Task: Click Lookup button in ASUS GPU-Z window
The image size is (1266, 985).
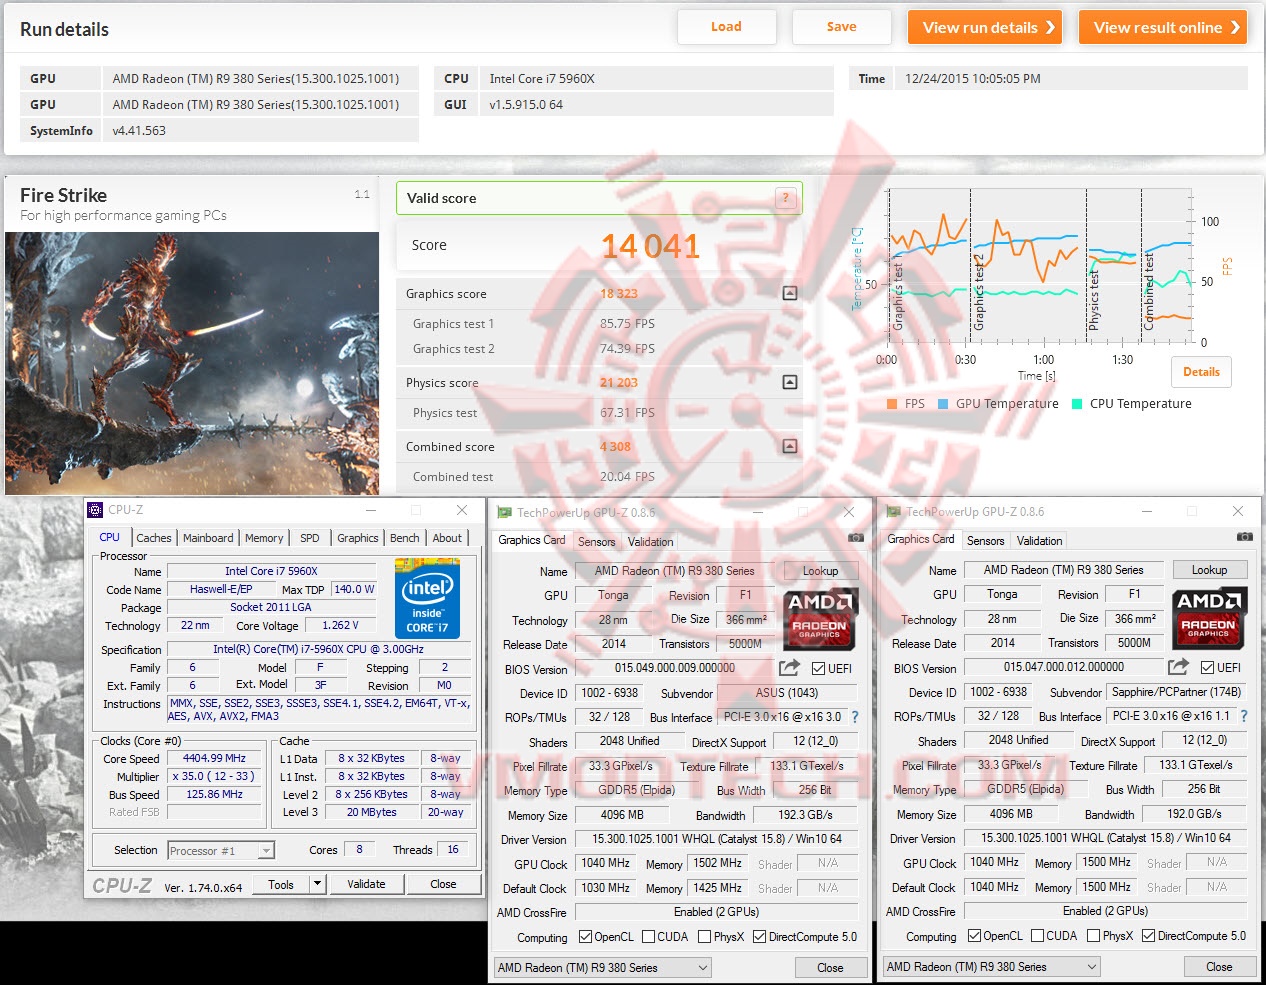Action: point(821,571)
